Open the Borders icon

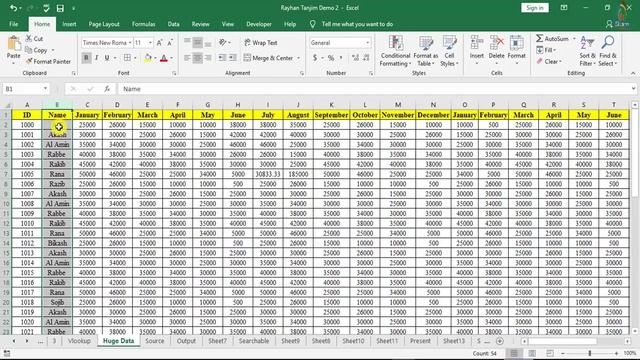[127, 58]
